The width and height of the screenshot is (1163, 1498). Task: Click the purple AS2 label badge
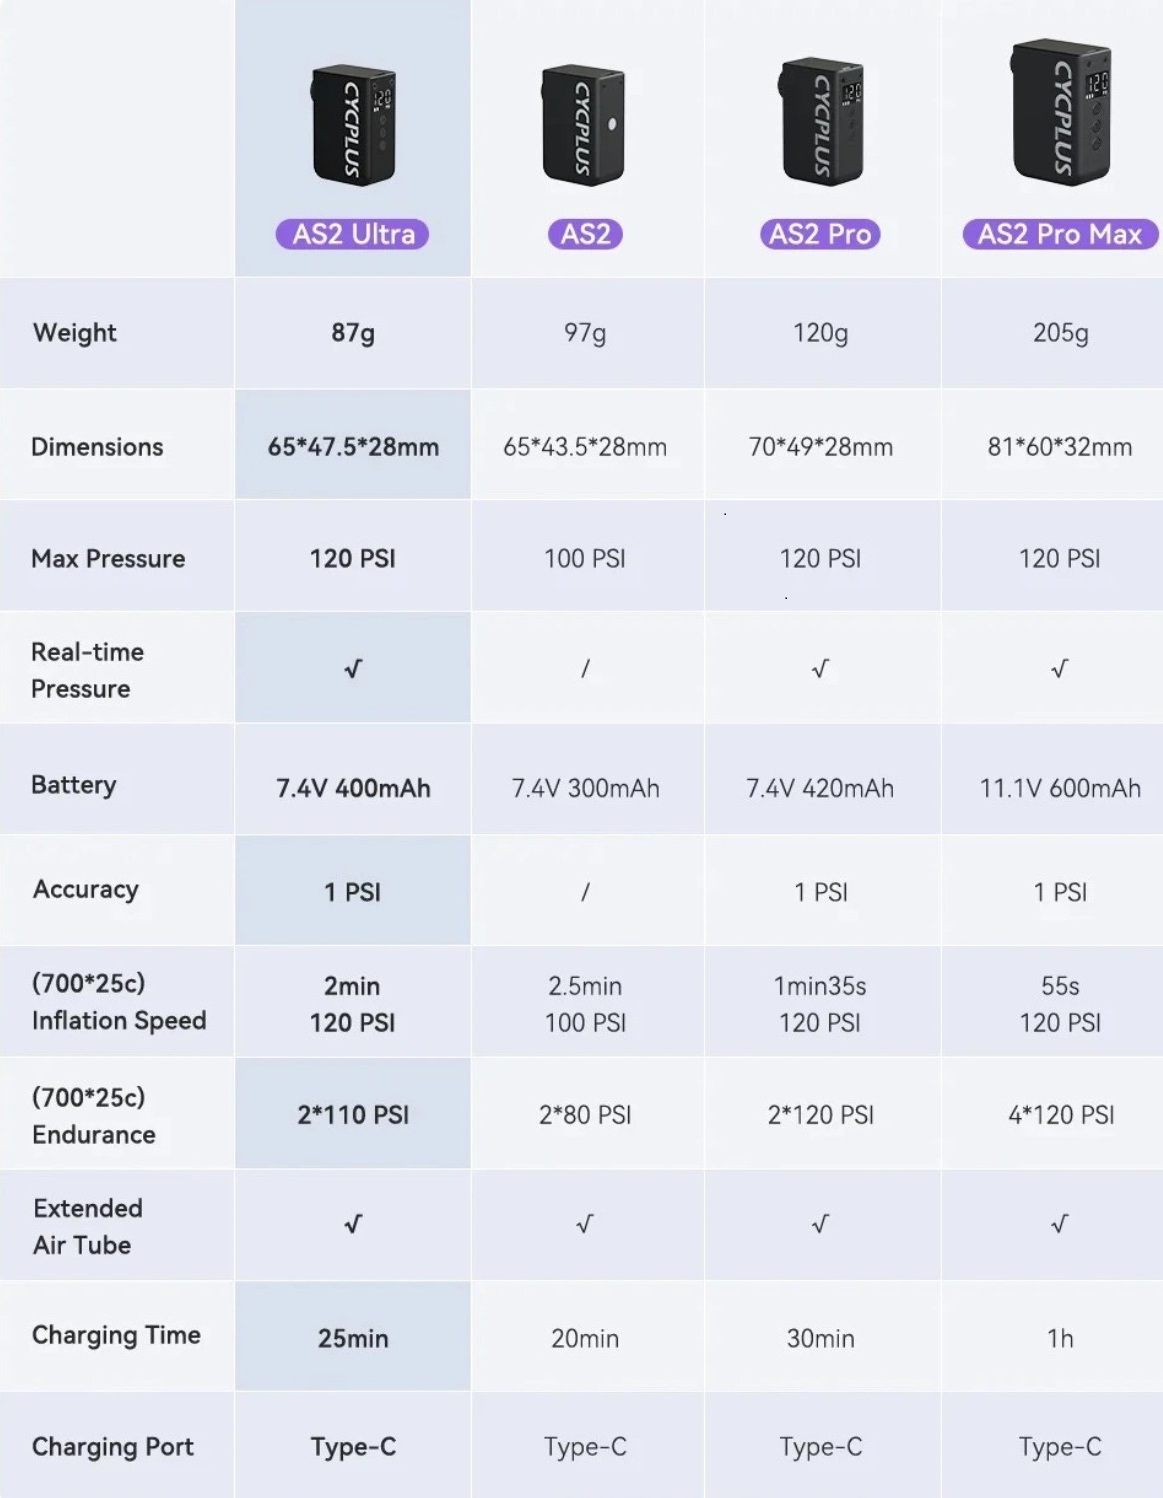pyautogui.click(x=585, y=234)
